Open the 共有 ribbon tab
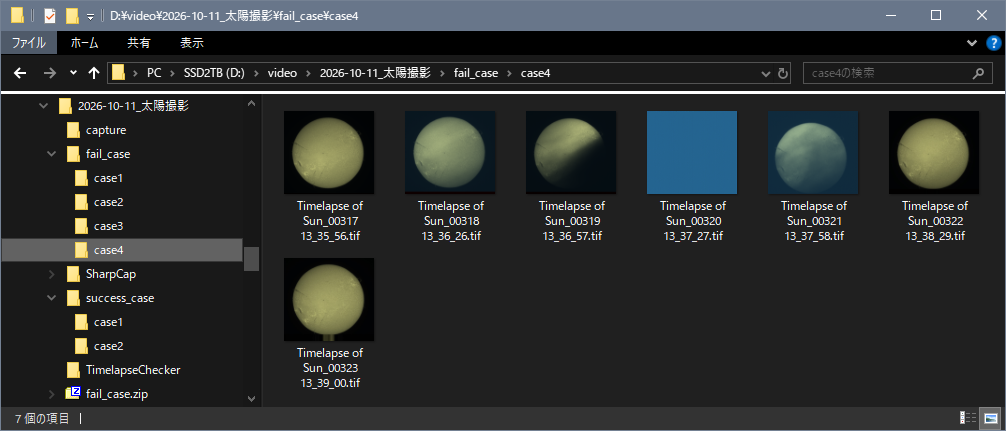 [x=139, y=43]
